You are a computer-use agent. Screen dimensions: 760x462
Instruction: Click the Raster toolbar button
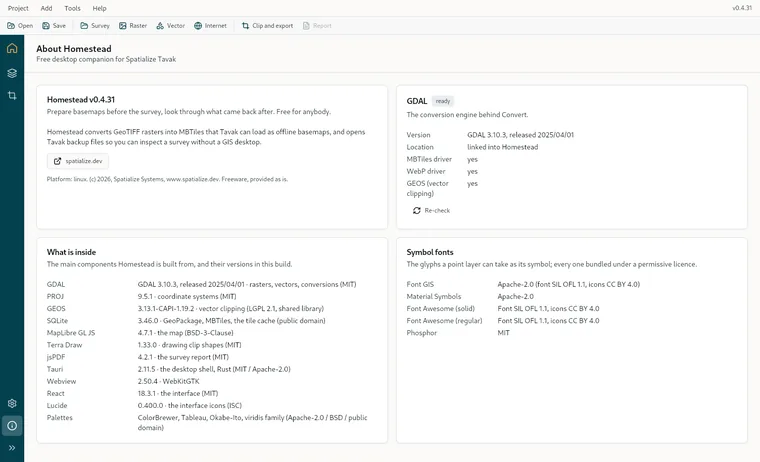coord(133,26)
